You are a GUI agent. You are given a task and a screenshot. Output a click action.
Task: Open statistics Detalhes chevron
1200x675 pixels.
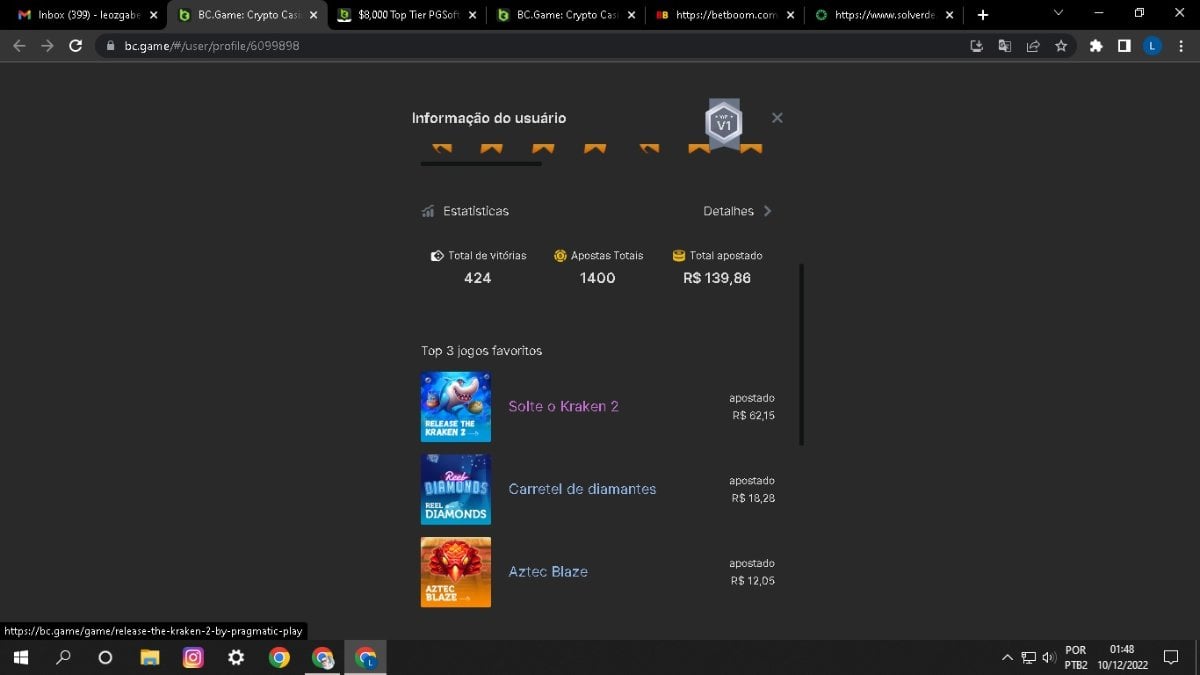tap(767, 211)
